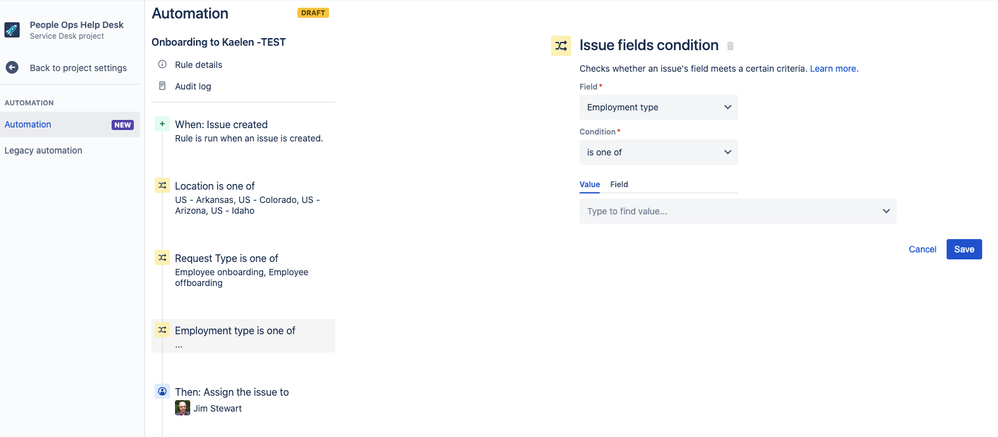Image resolution: width=998 pixels, height=437 pixels.
Task: Select the Employment type is one of step
Action: point(243,336)
